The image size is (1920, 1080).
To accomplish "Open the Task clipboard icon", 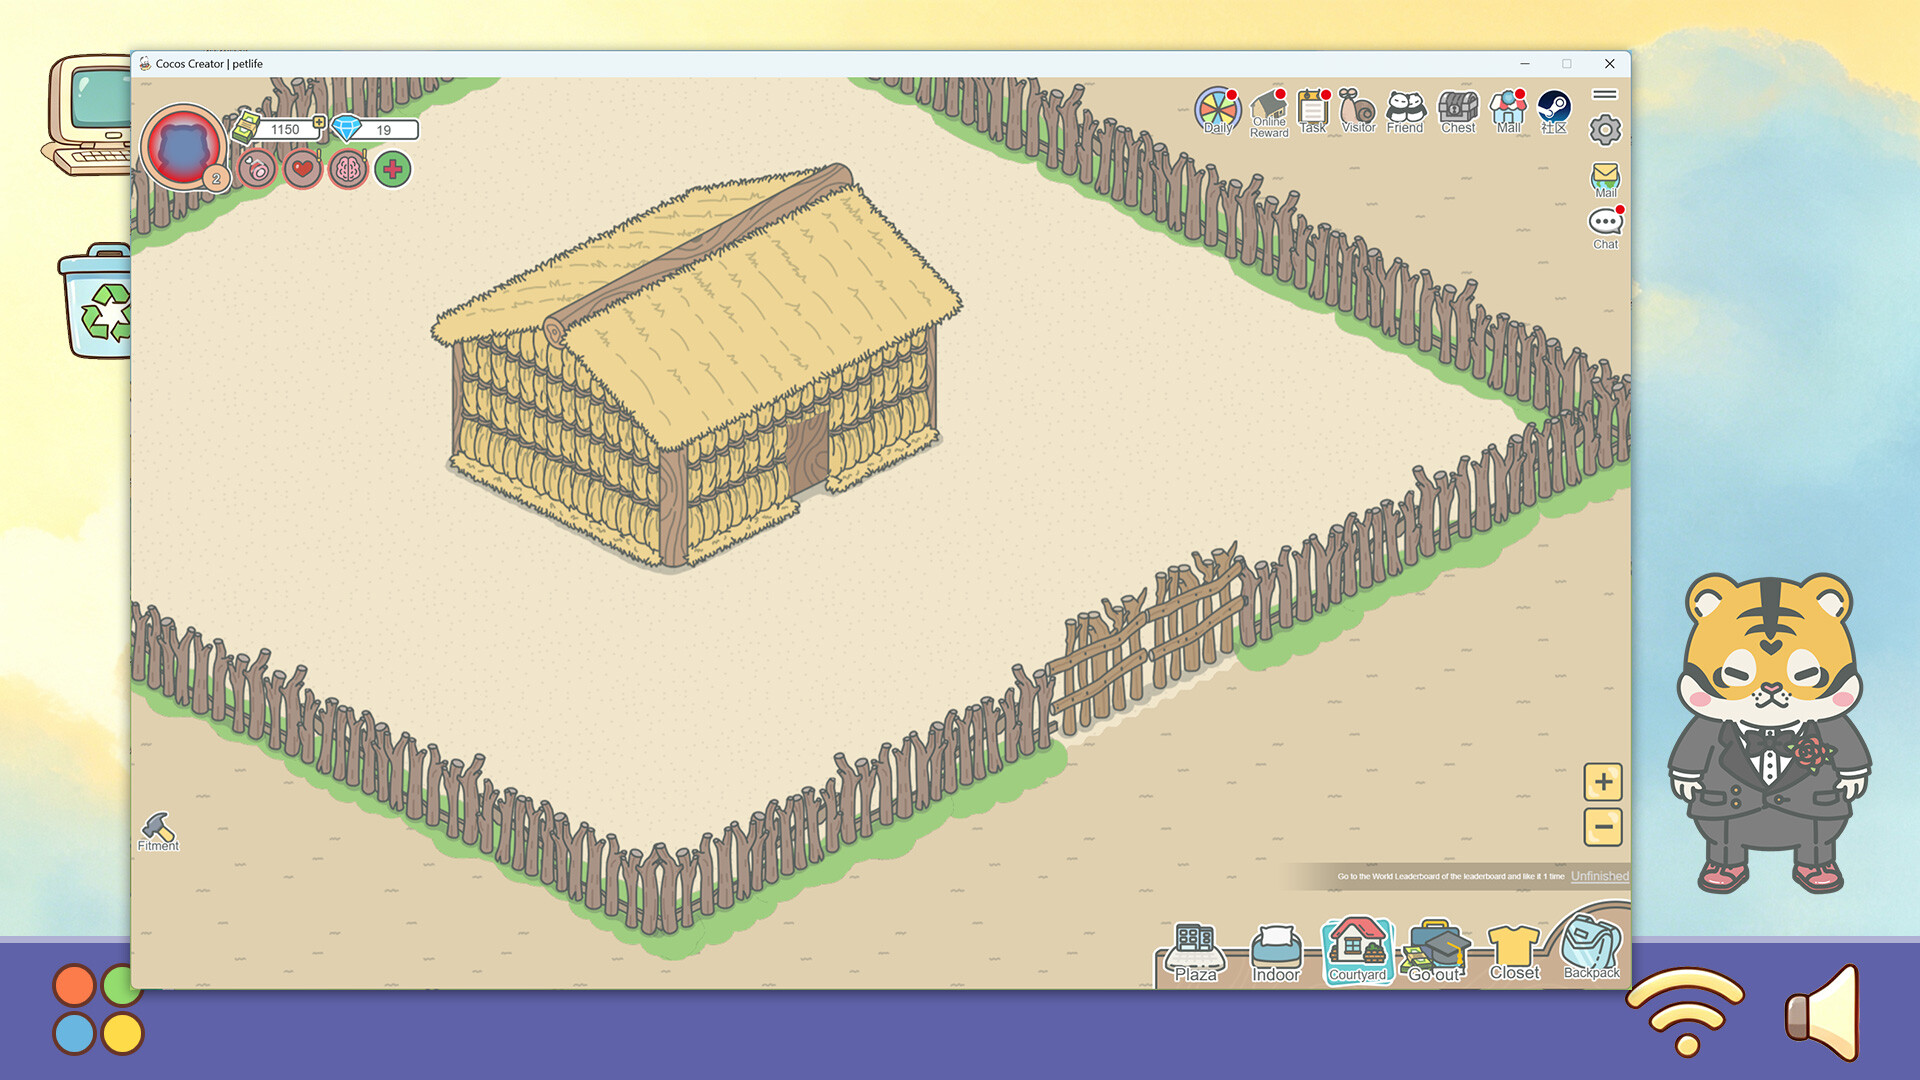I will [x=1312, y=110].
